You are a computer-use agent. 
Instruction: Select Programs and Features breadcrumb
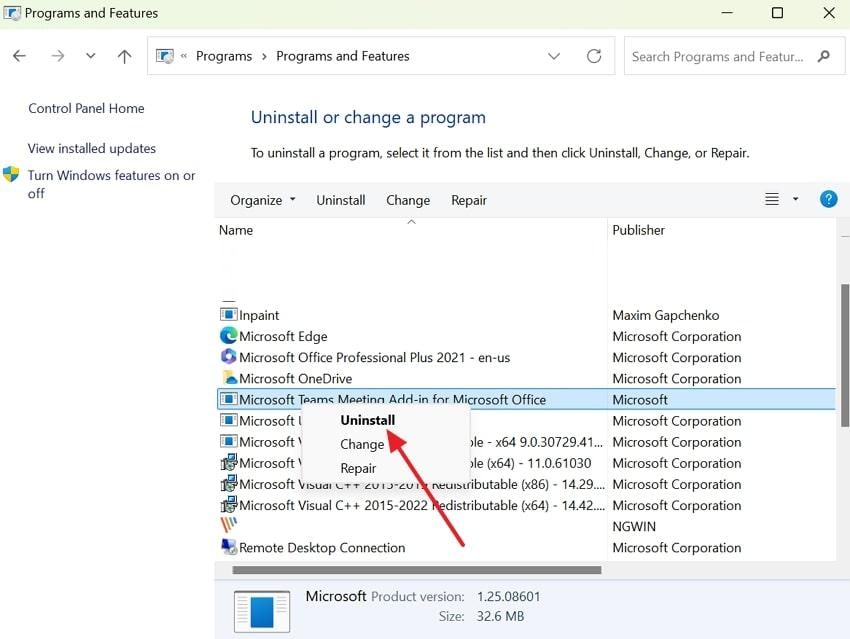click(343, 56)
